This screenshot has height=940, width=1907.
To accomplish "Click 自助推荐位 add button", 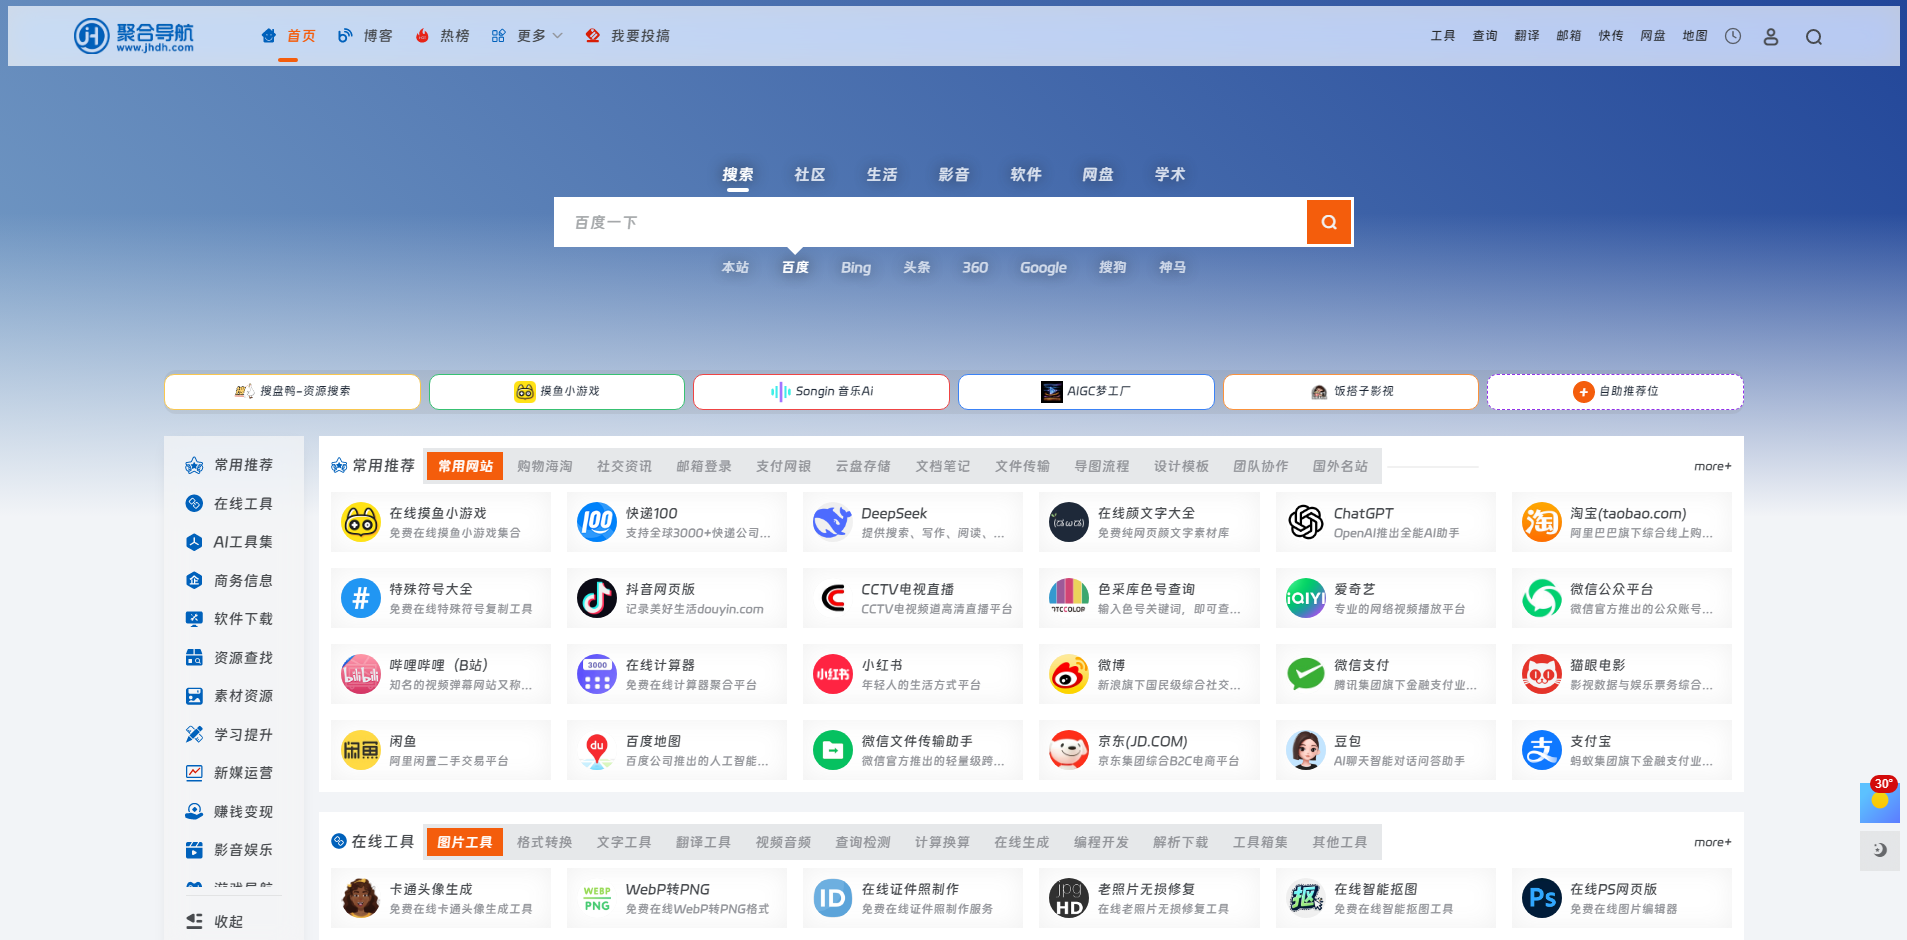I will click(1615, 391).
